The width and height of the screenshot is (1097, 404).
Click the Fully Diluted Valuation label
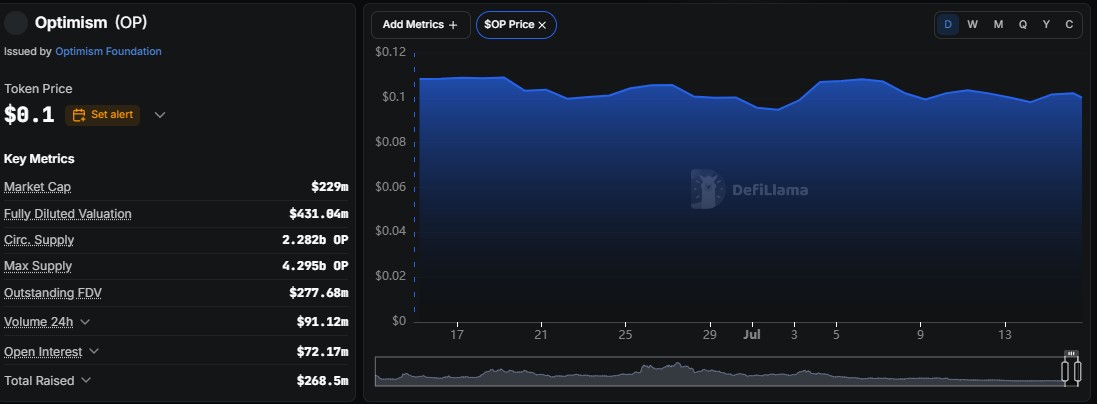click(68, 214)
